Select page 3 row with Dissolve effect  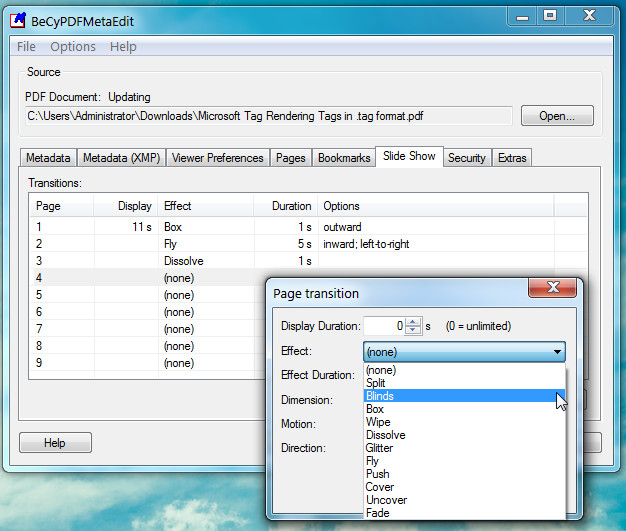tap(308, 261)
